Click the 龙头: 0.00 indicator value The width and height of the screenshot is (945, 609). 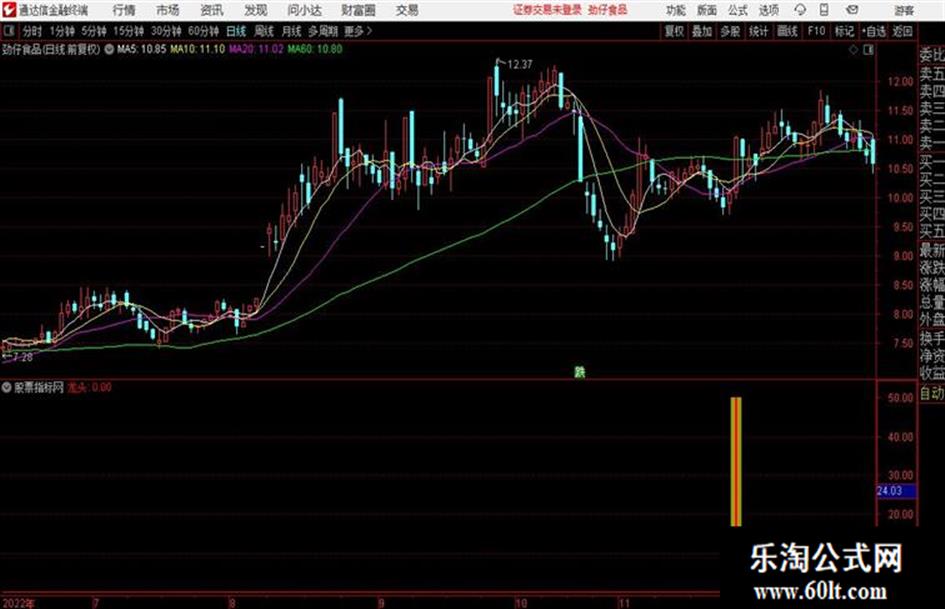89,388
